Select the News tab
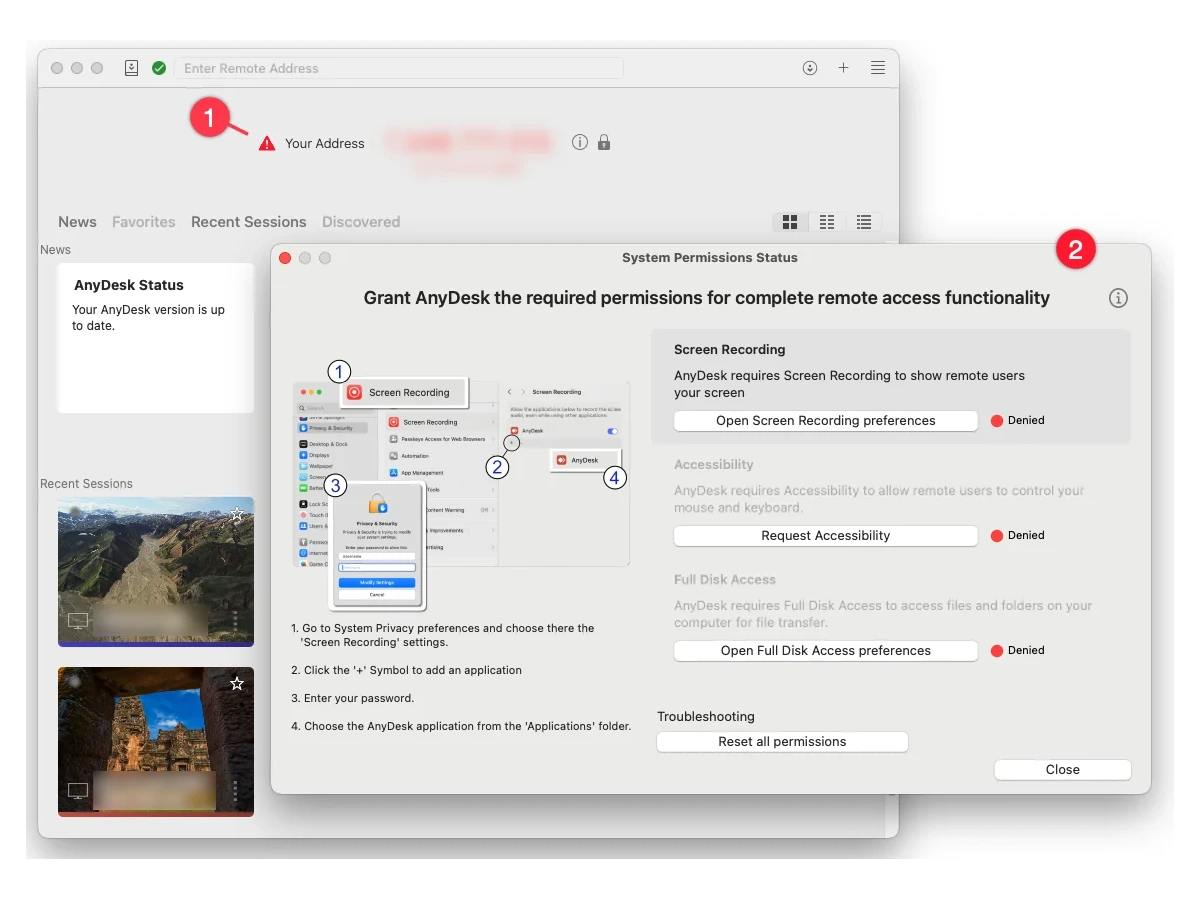 [77, 222]
